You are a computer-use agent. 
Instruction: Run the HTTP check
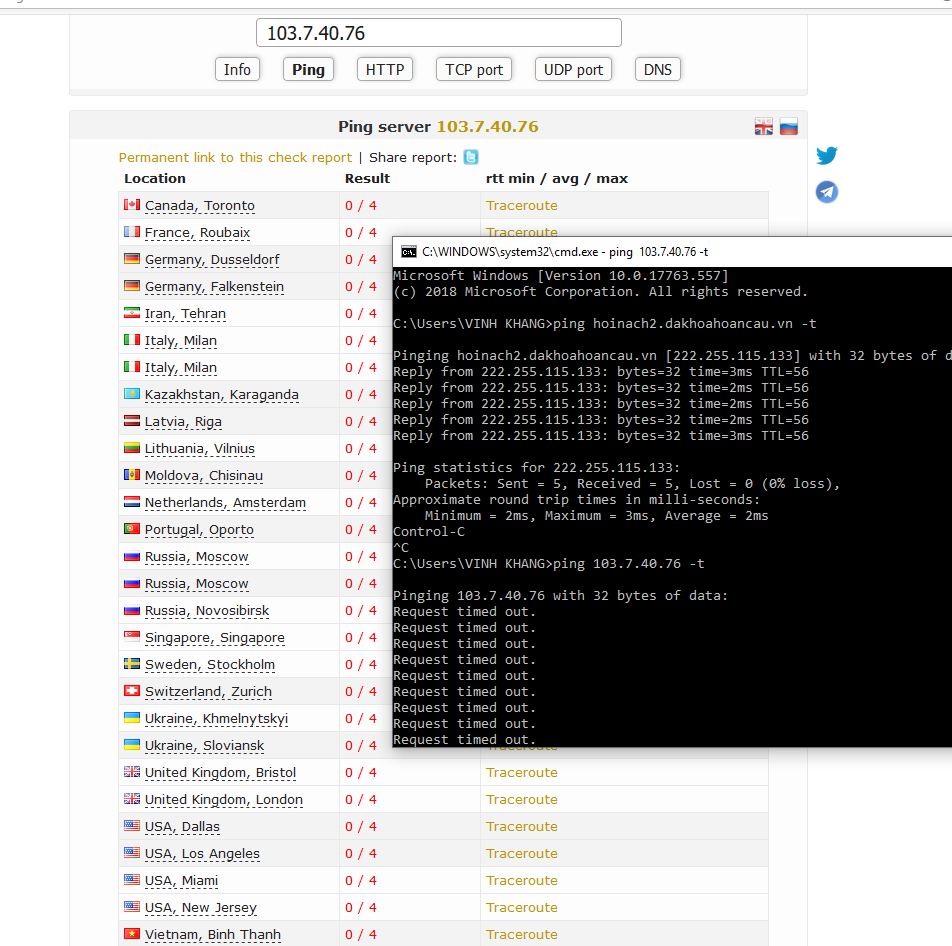[385, 69]
